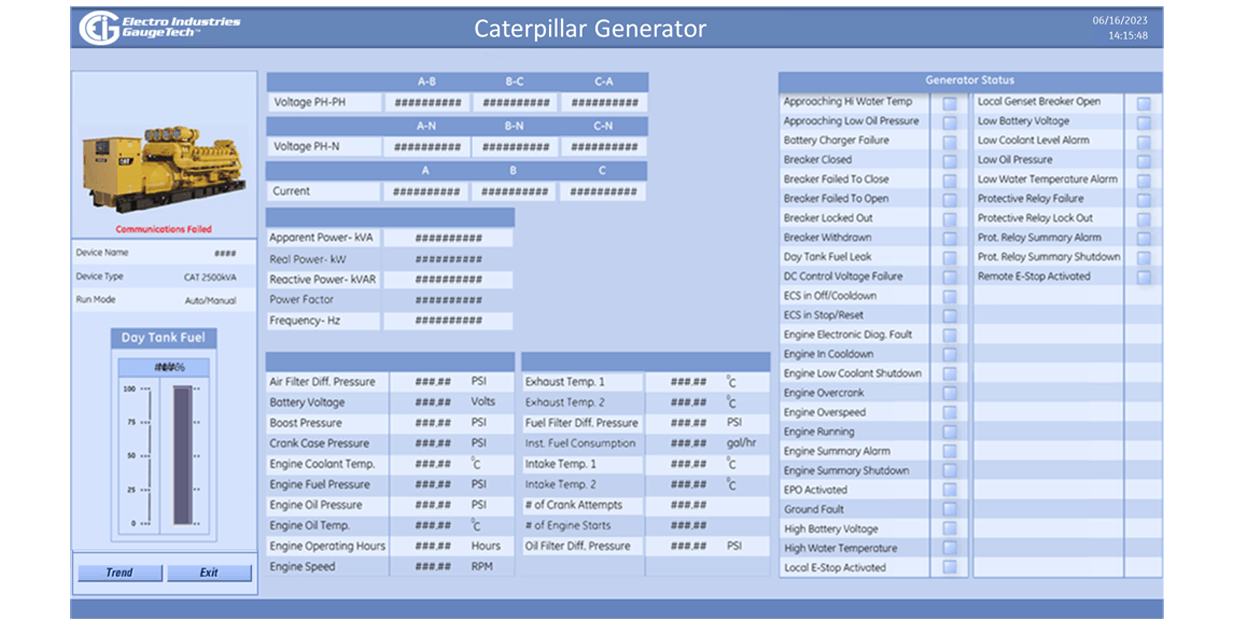Toggle Battery Charger Failure status box
This screenshot has height=625, width=1234.
pos(949,141)
